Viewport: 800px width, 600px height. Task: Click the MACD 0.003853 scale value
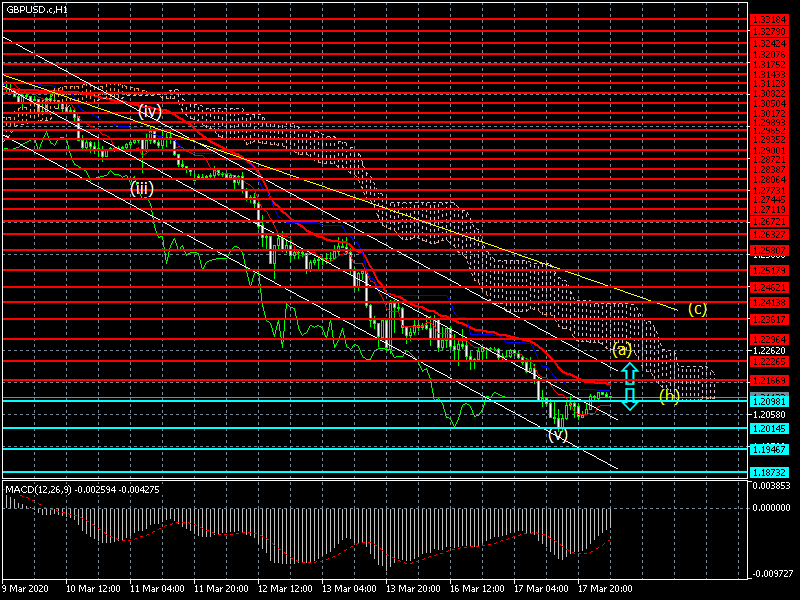click(x=771, y=485)
